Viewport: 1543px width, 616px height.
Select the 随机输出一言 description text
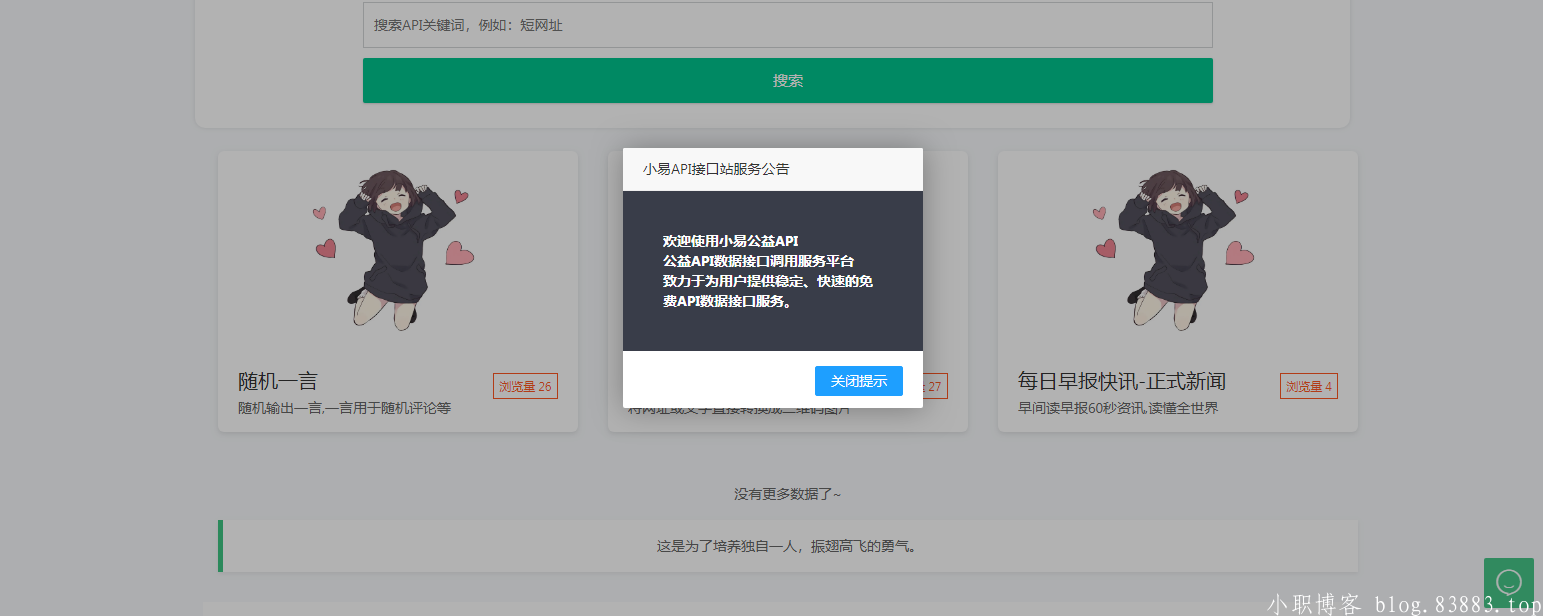click(x=344, y=408)
